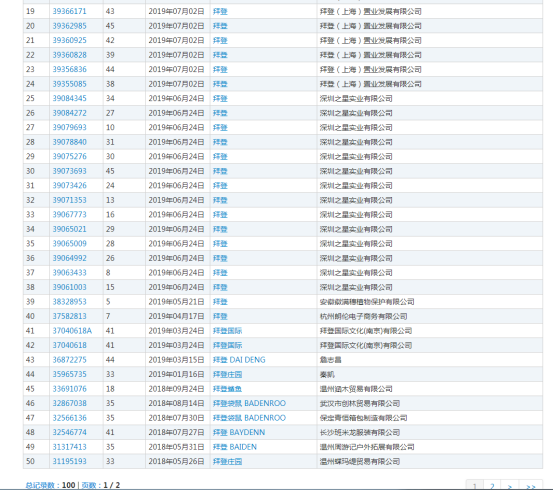Open application number 38328953
Screen dimensions: 553x491
click(x=69, y=302)
